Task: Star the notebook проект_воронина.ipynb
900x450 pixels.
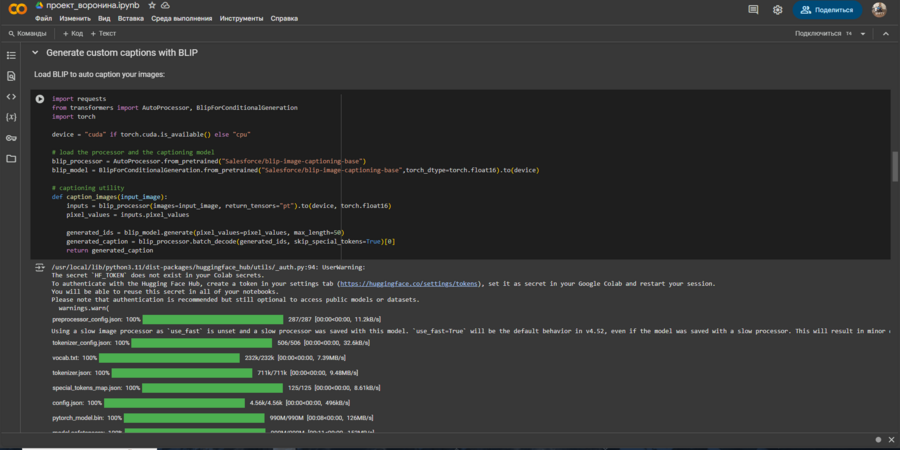Action: 152,6
